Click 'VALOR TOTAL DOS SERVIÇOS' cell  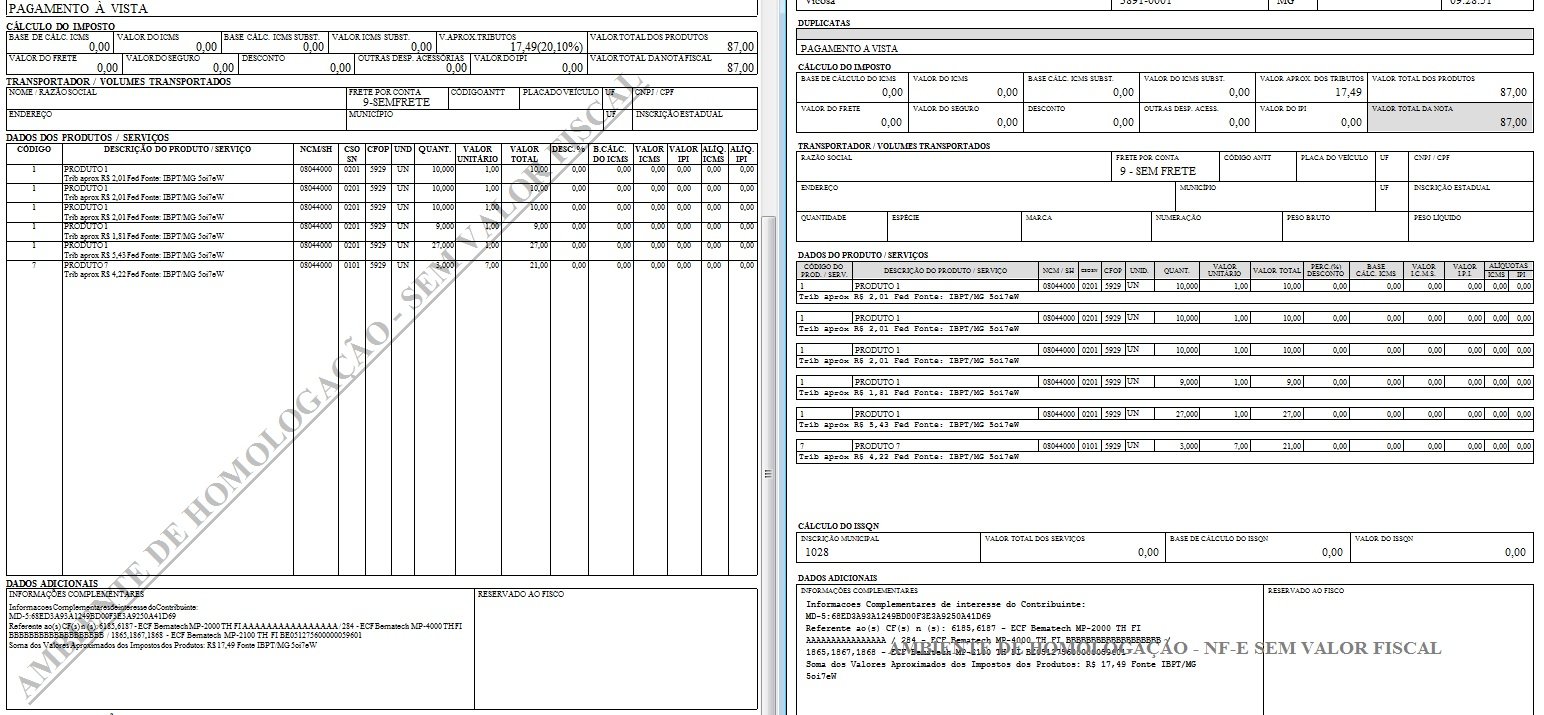pyautogui.click(x=1072, y=546)
